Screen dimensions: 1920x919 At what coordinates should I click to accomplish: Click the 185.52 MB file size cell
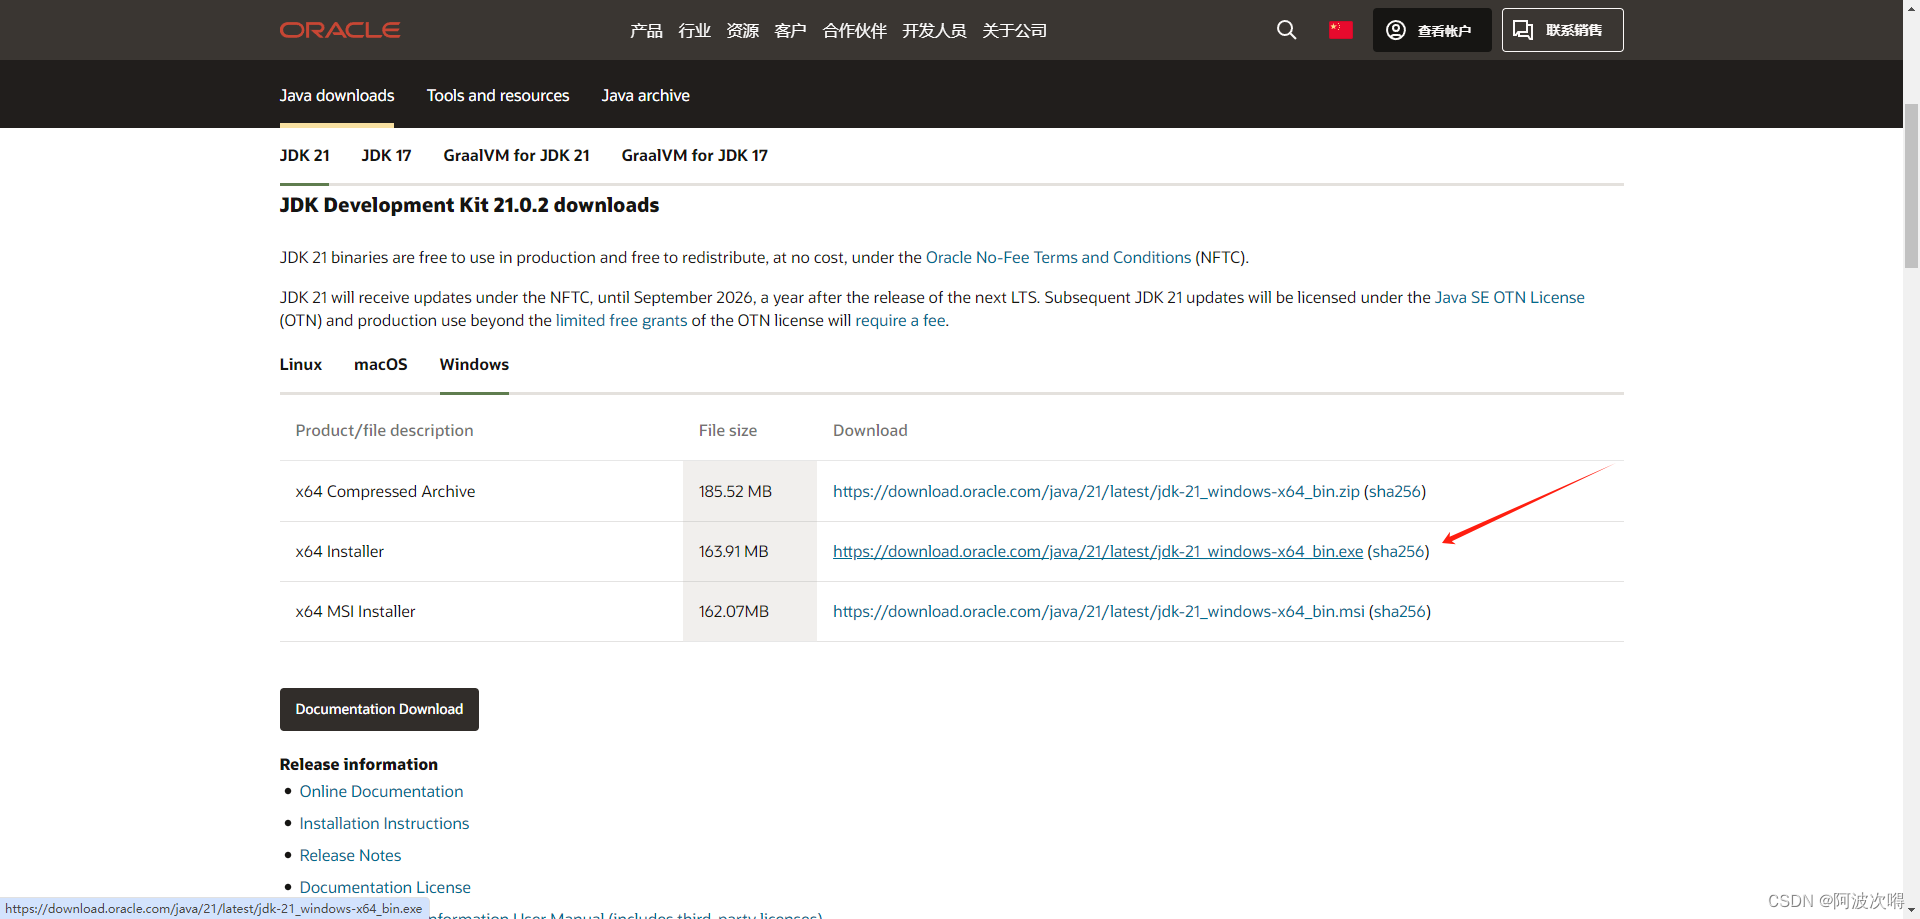tap(750, 491)
